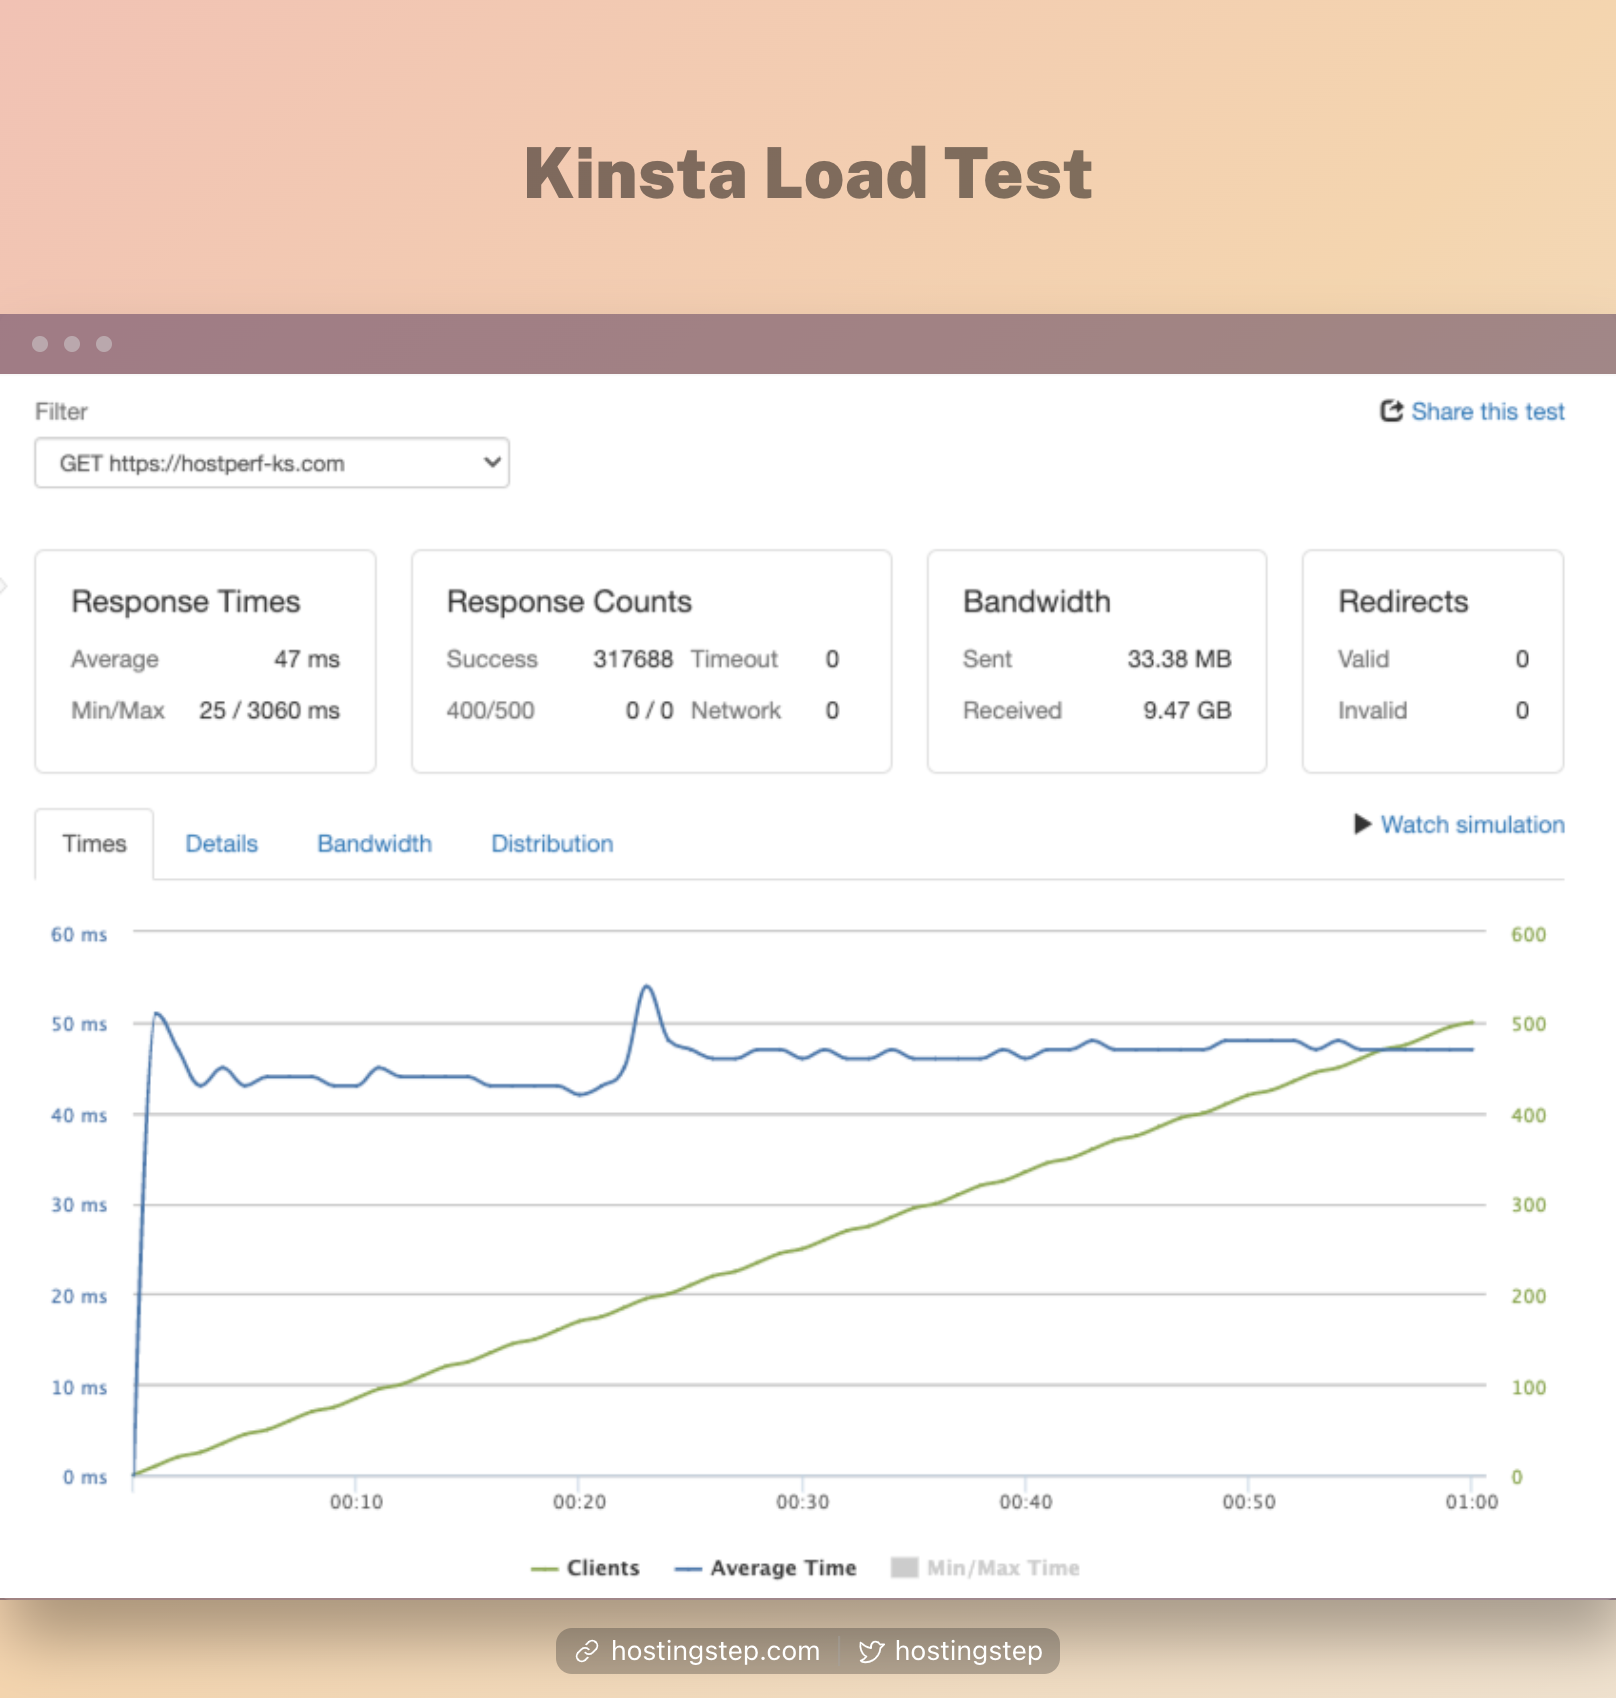Click the first window dot in title bar
The image size is (1616, 1698).
coord(40,344)
